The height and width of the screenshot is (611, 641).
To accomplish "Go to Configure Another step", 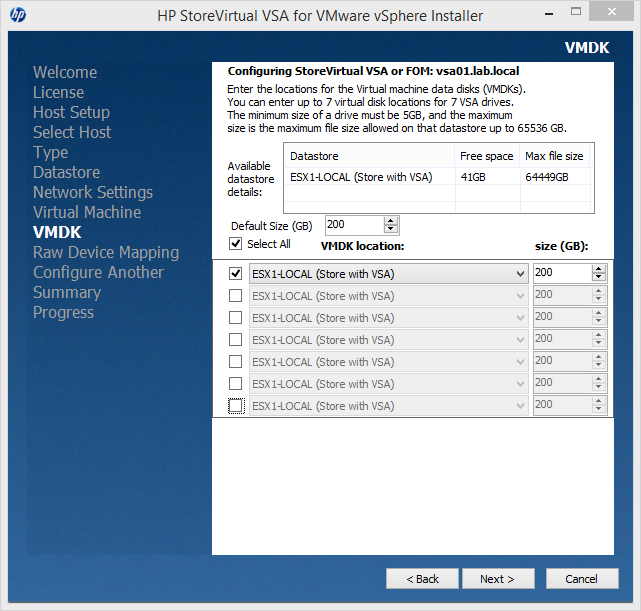I will click(99, 273).
